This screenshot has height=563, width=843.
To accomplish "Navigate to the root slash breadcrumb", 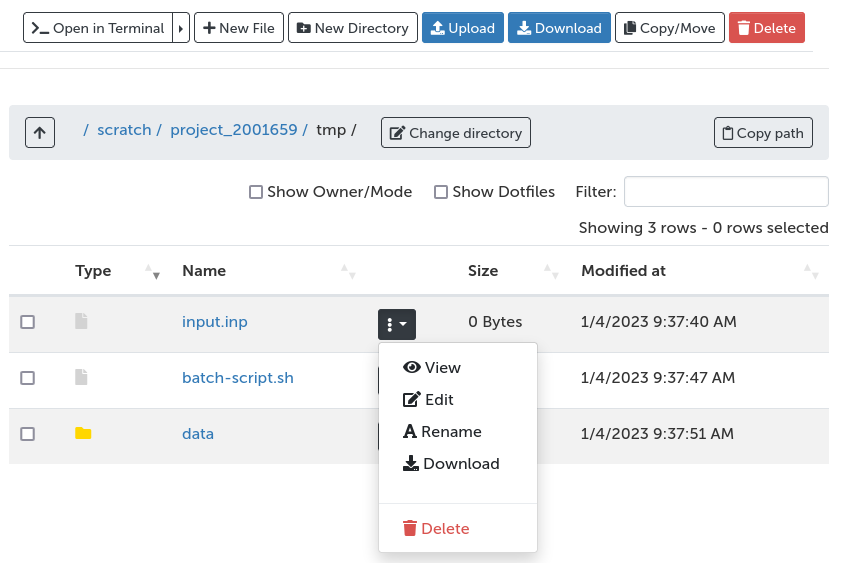I will point(85,130).
